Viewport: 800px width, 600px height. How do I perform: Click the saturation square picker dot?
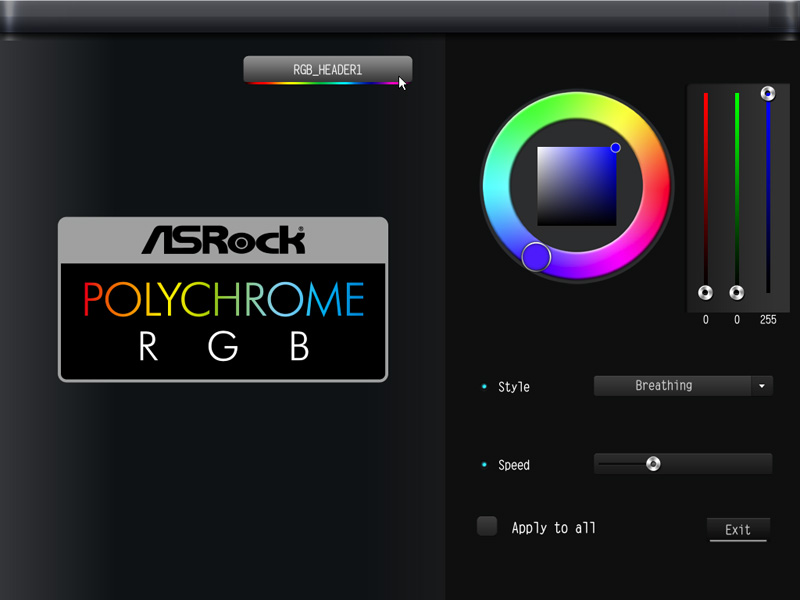tap(615, 147)
